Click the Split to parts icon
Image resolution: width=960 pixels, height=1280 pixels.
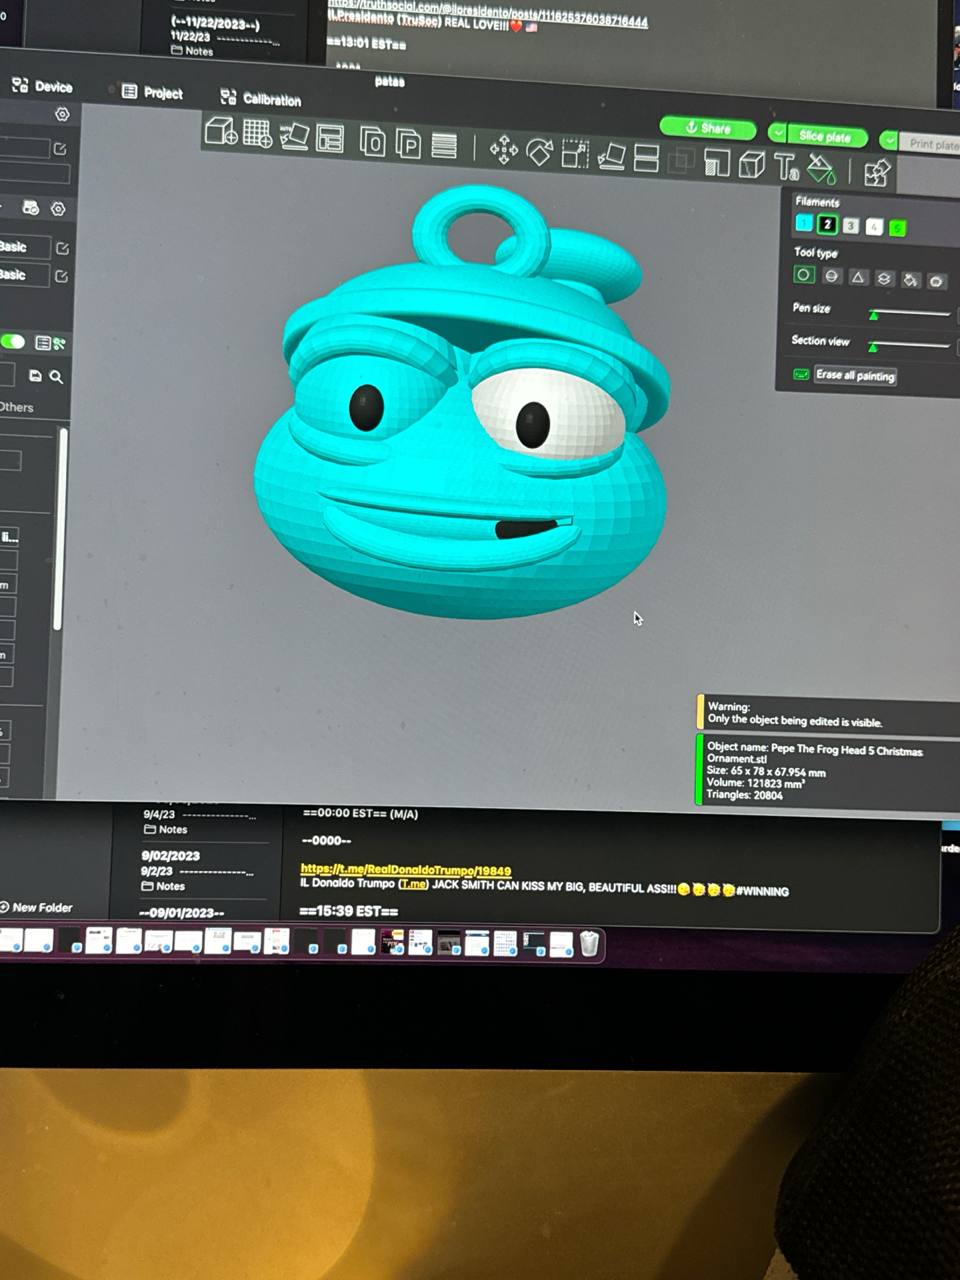408,144
